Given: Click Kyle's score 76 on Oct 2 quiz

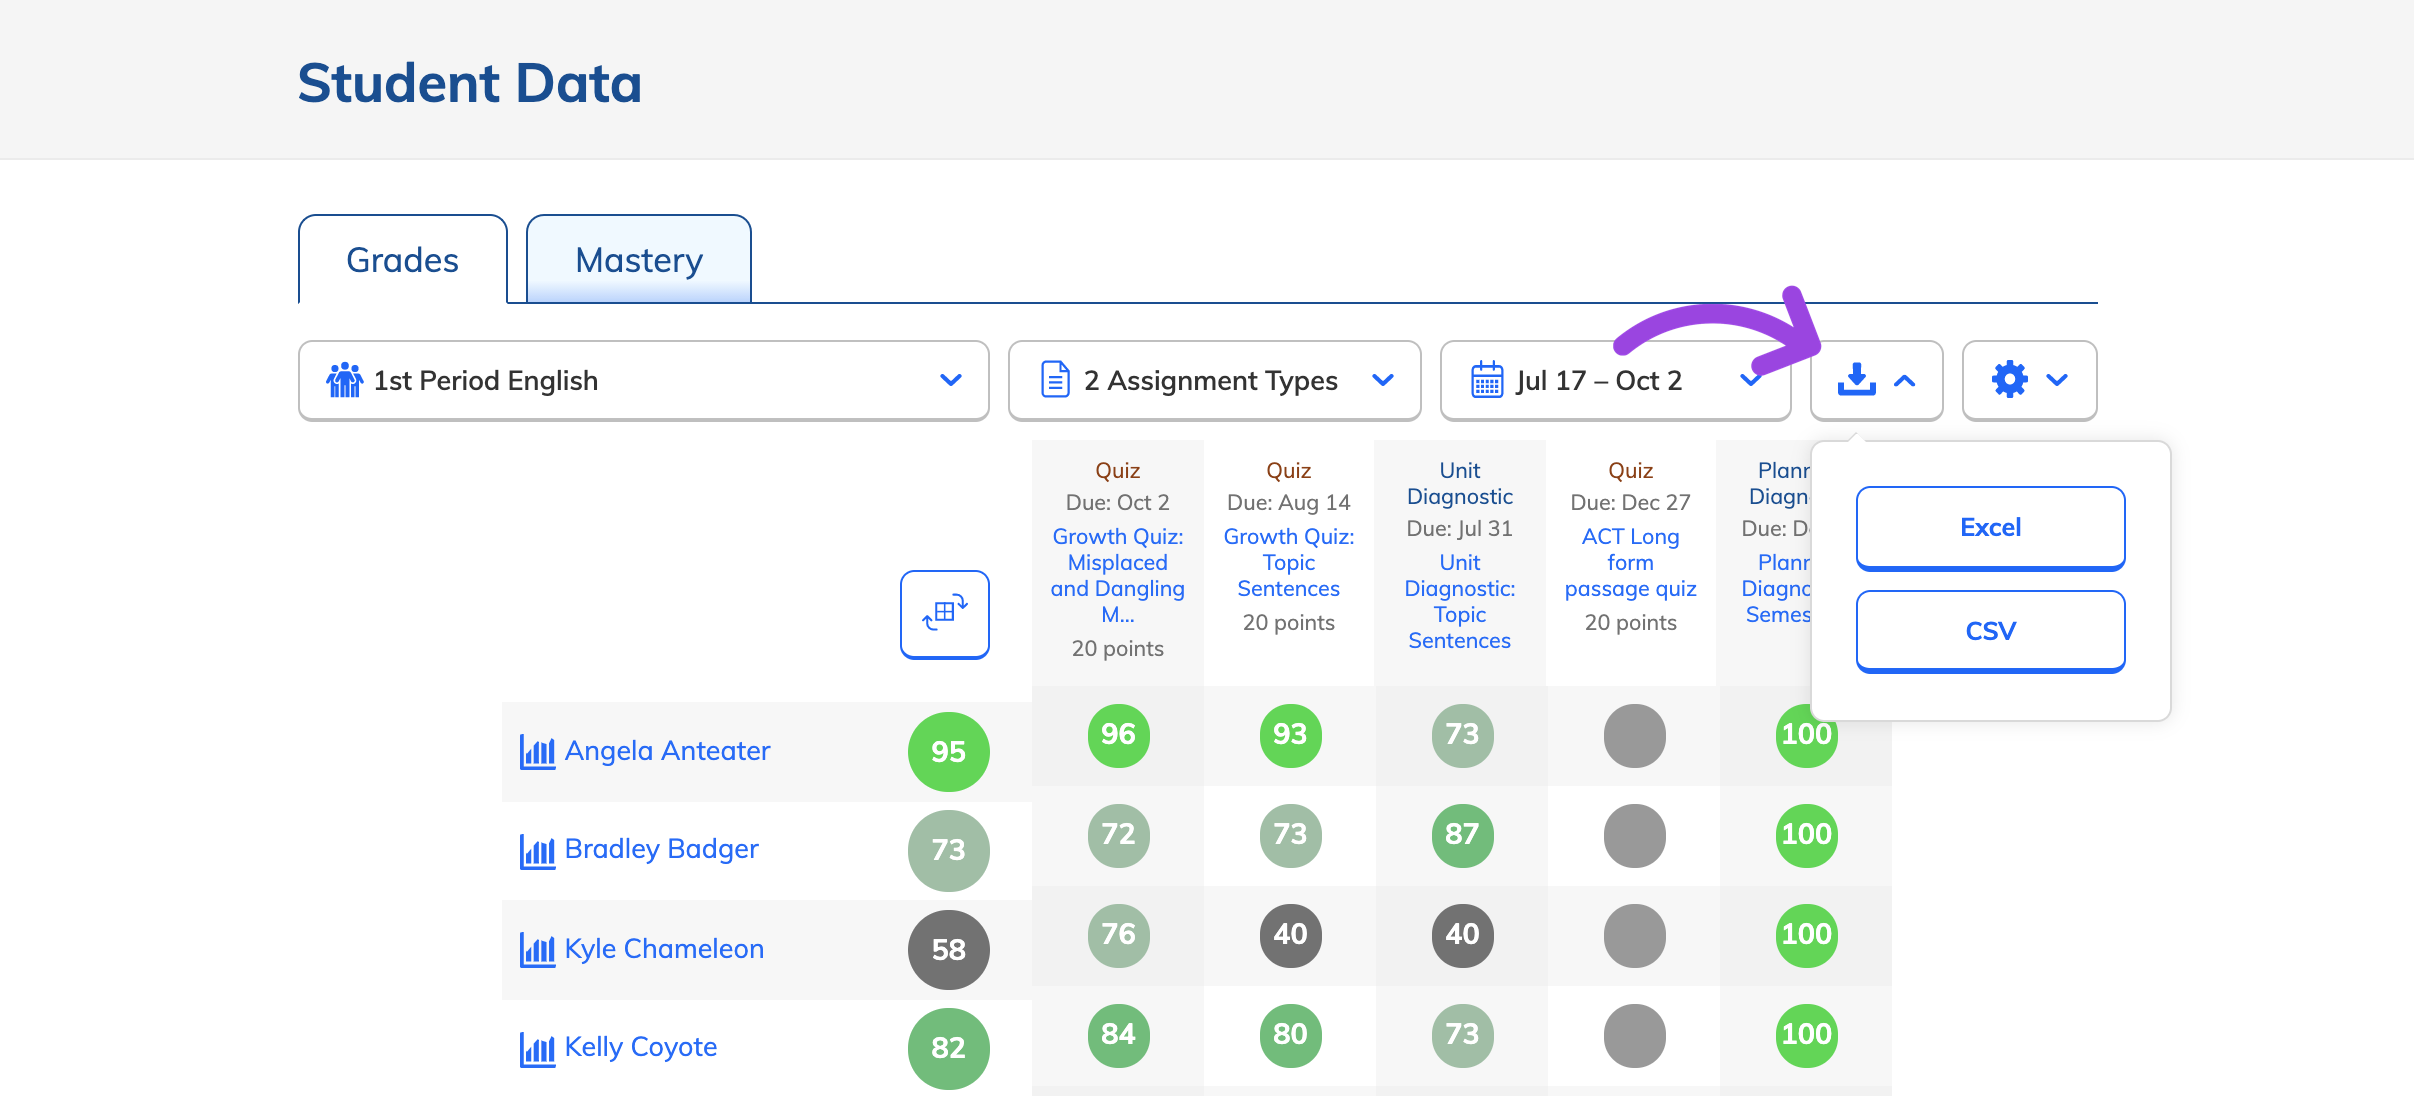Looking at the screenshot, I should [x=1119, y=935].
